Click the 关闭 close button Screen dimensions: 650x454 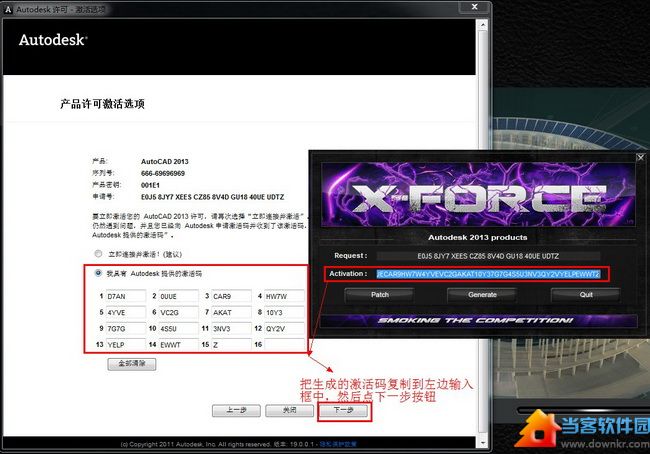pos(289,410)
